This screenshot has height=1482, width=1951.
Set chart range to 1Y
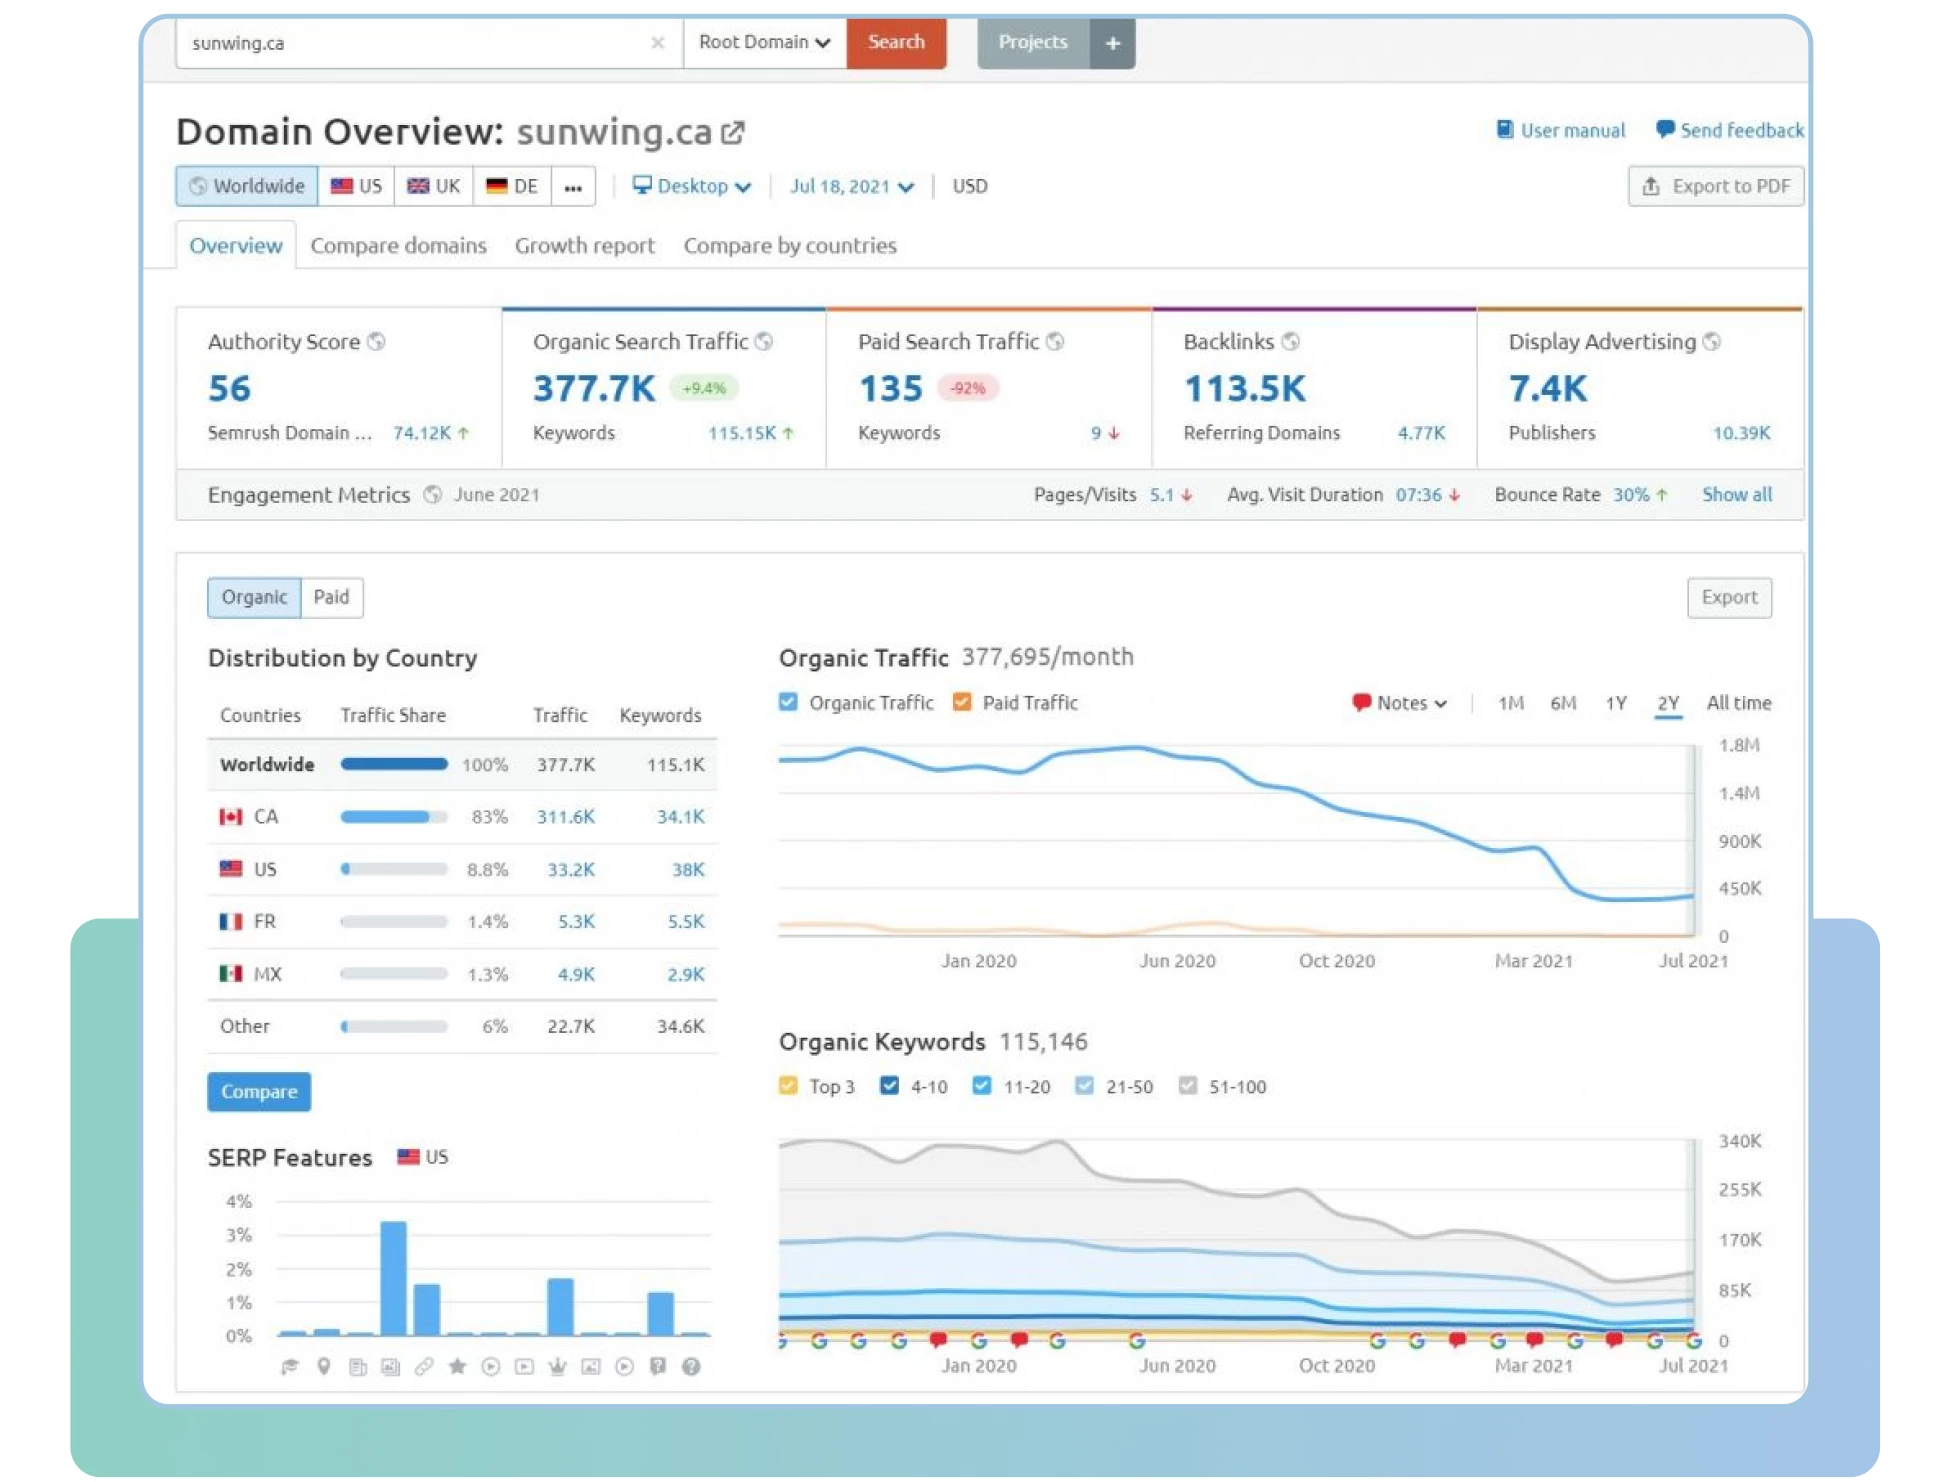pos(1616,703)
